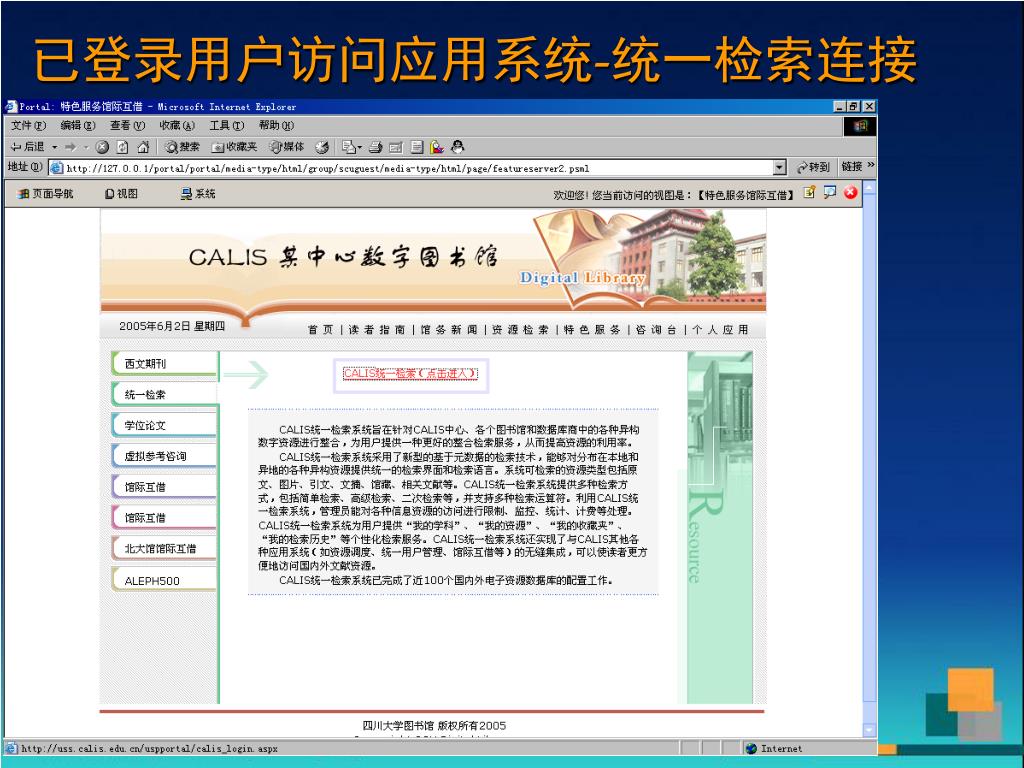Click the portal chat bubble icon
The width and height of the screenshot is (1024, 768).
pos(829,192)
